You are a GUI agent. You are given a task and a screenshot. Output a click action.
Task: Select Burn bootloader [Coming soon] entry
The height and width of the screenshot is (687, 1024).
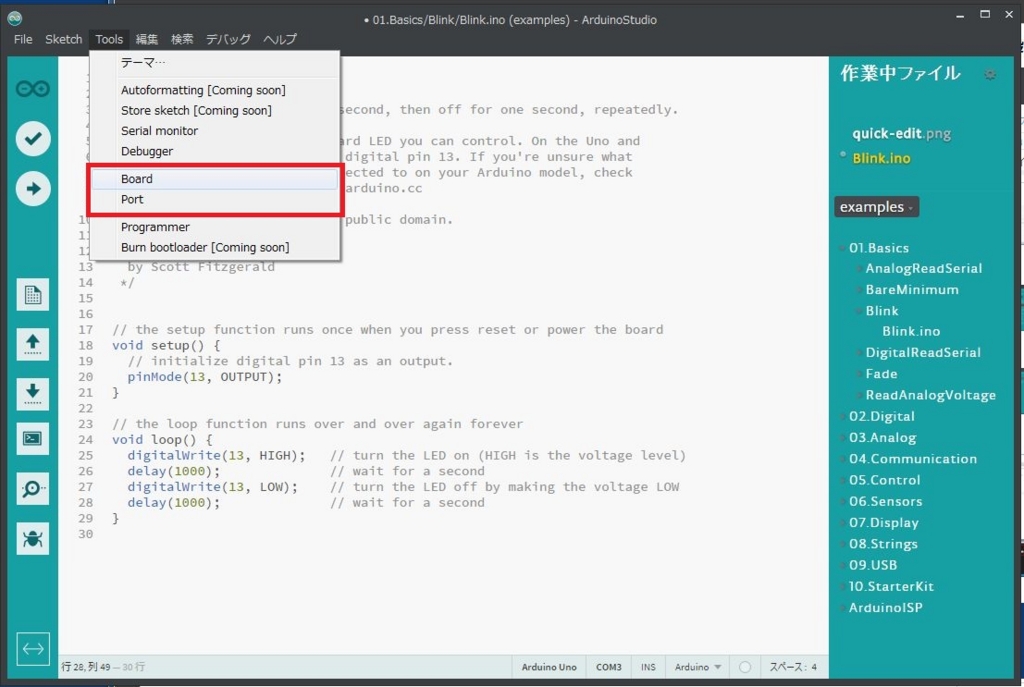[x=214, y=247]
